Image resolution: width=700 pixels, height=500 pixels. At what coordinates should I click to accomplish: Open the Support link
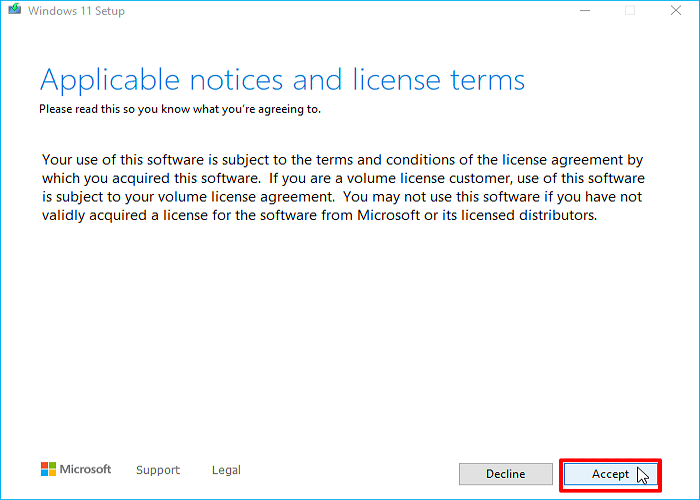pyautogui.click(x=158, y=470)
